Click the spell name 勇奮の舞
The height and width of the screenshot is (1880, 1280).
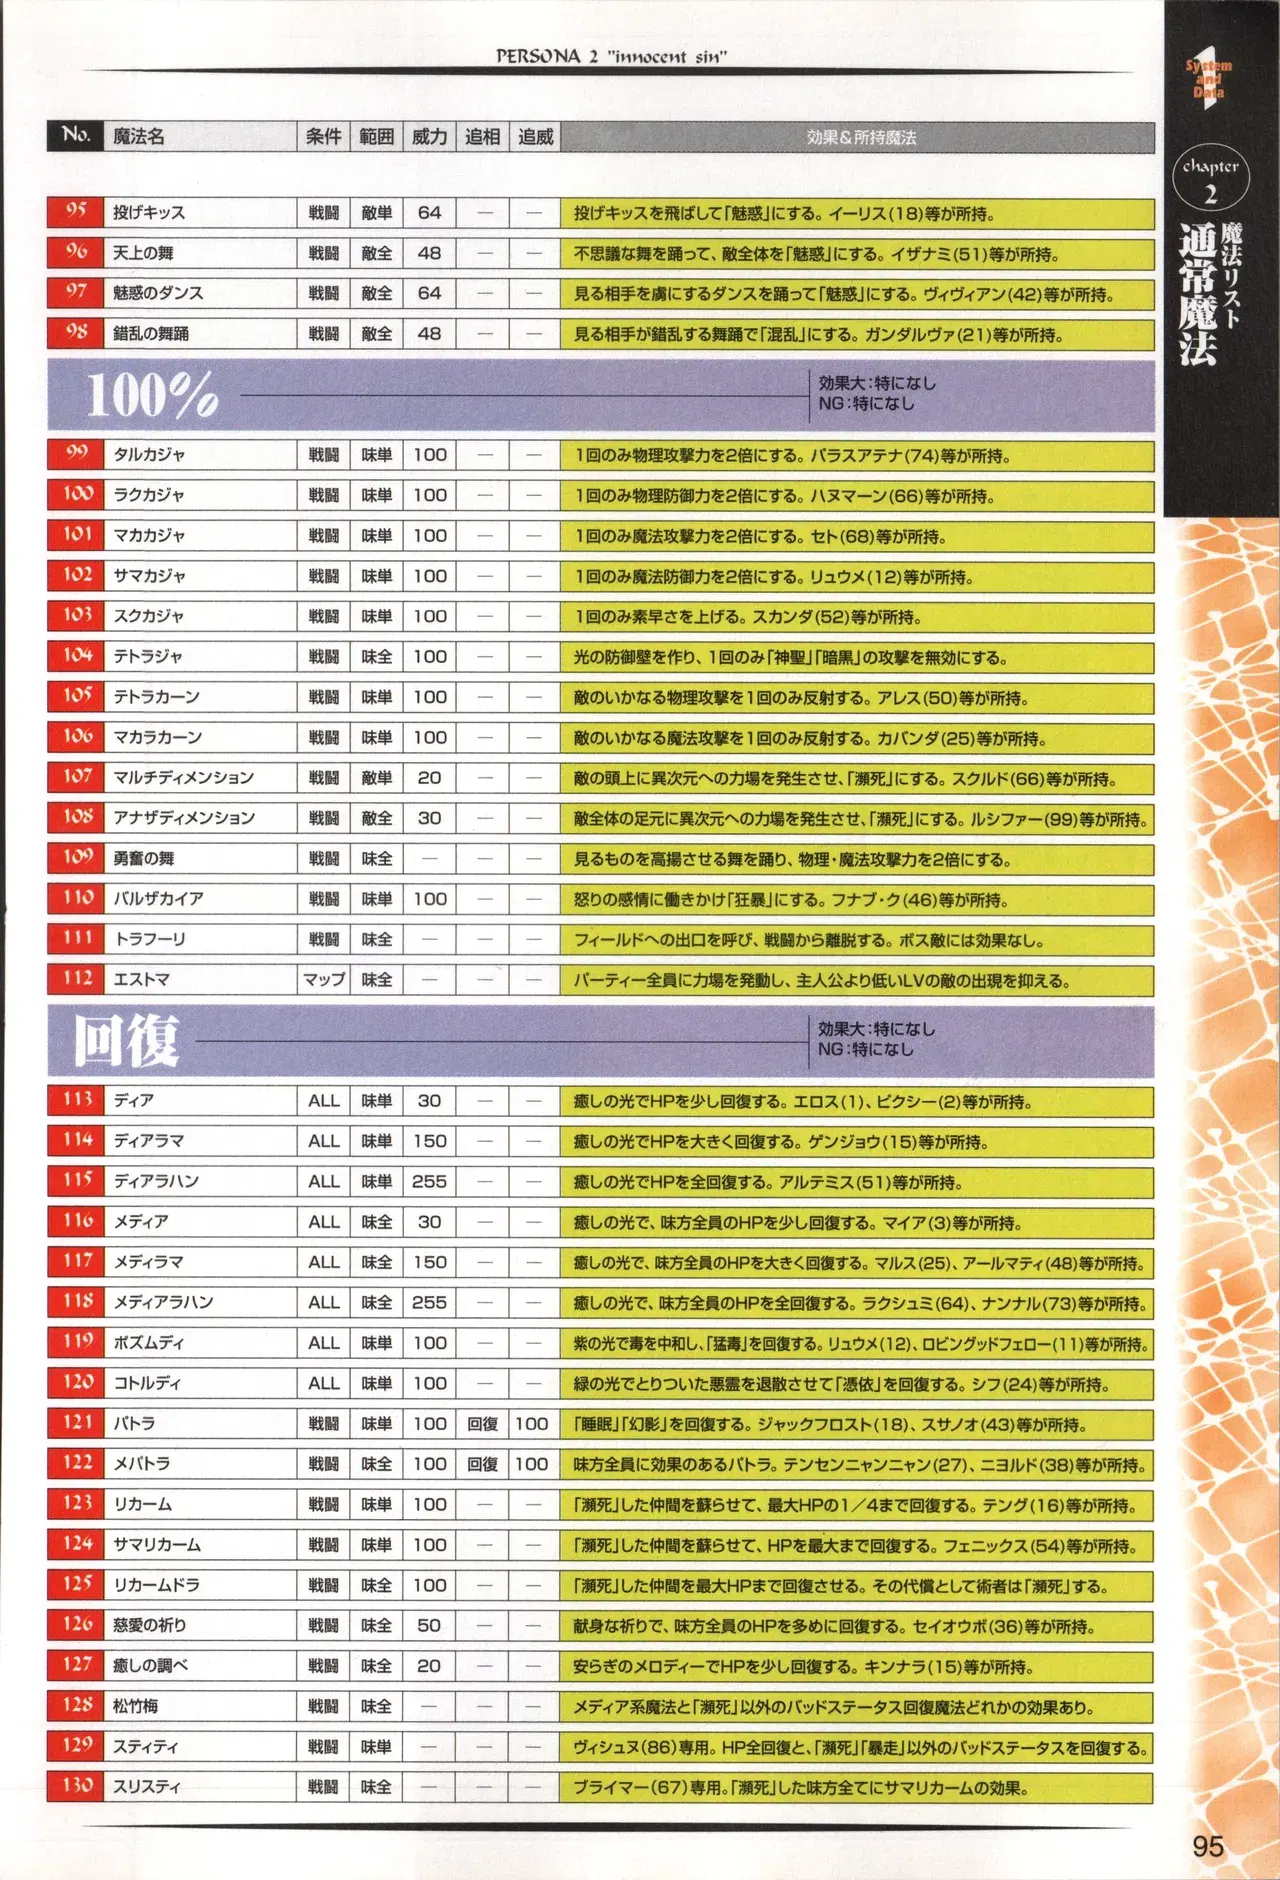pyautogui.click(x=143, y=859)
